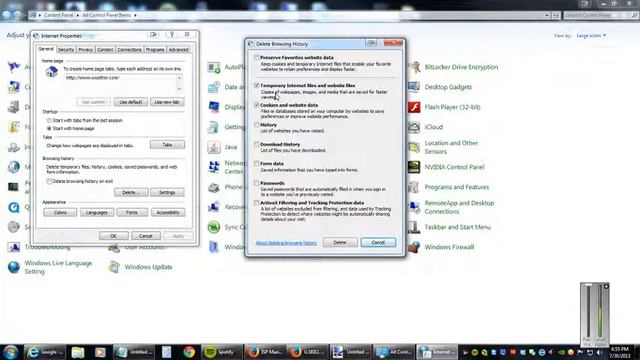Open Location and Other Sensors icon
Image resolution: width=640 pixels, height=360 pixels.
coord(414,147)
